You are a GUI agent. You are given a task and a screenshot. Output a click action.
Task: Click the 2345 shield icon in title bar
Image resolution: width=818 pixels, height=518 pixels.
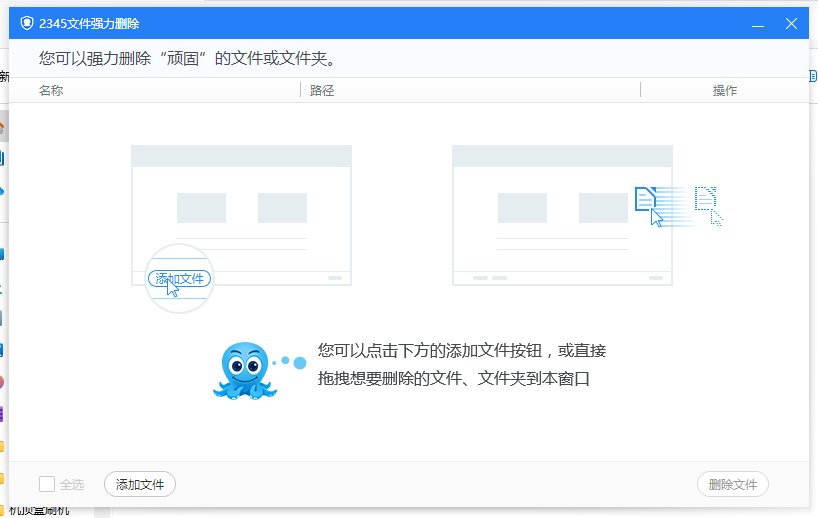[x=27, y=23]
